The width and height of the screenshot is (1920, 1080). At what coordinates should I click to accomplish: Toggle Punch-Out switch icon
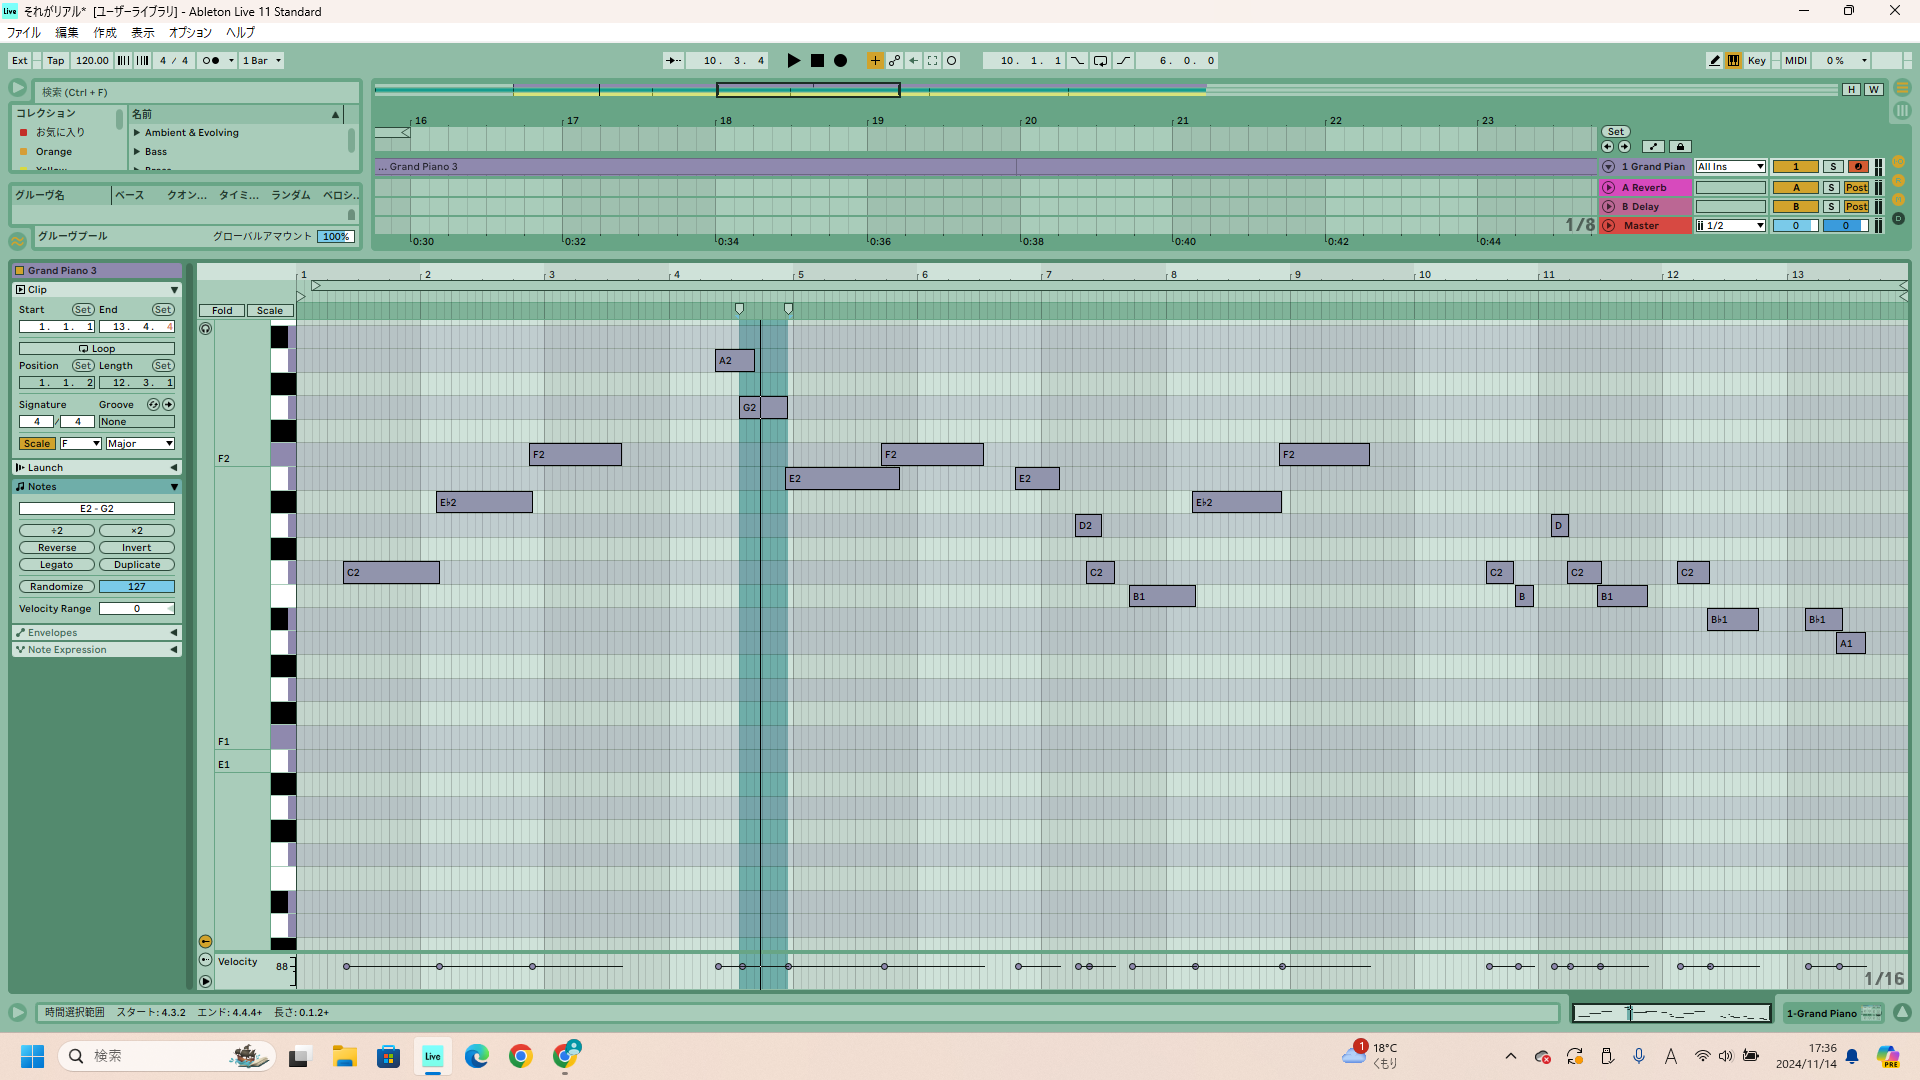point(1123,61)
